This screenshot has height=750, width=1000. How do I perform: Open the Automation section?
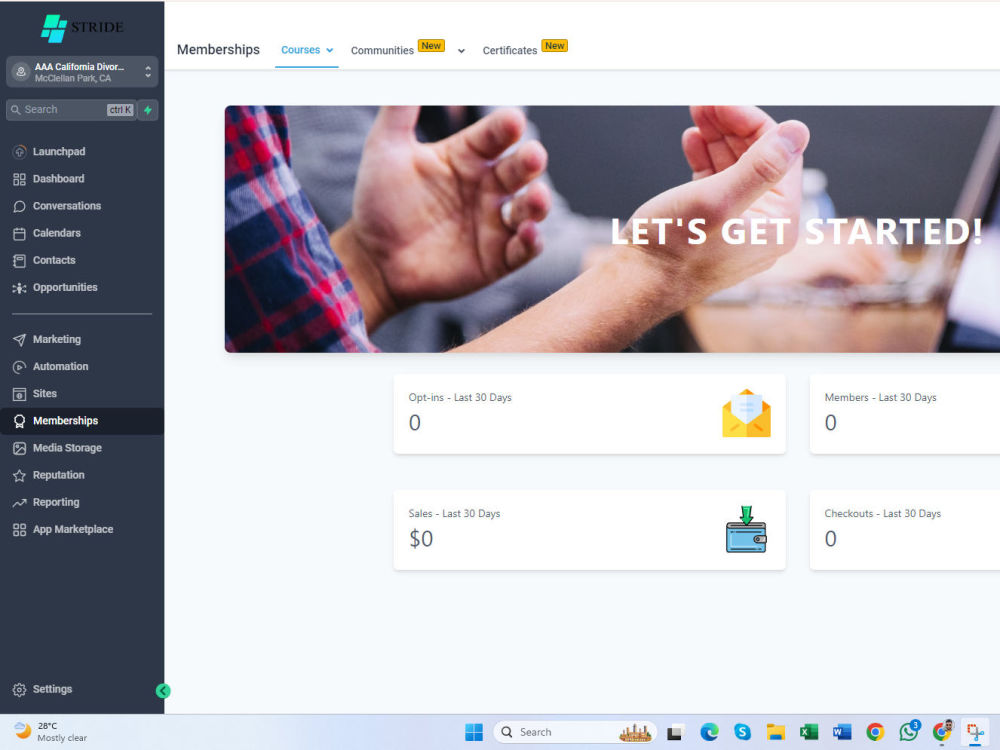point(60,367)
